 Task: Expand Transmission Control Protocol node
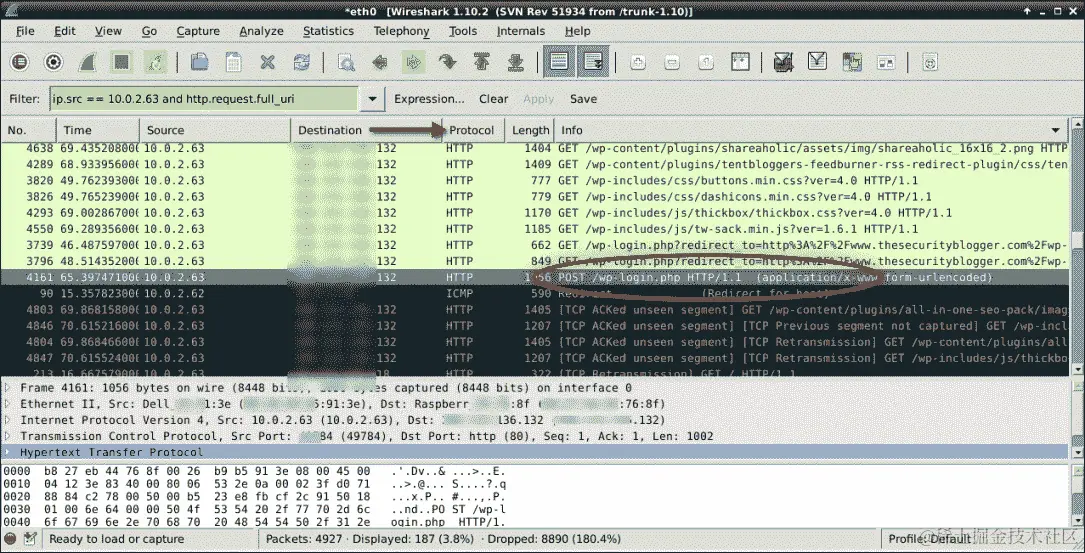(x=8, y=436)
